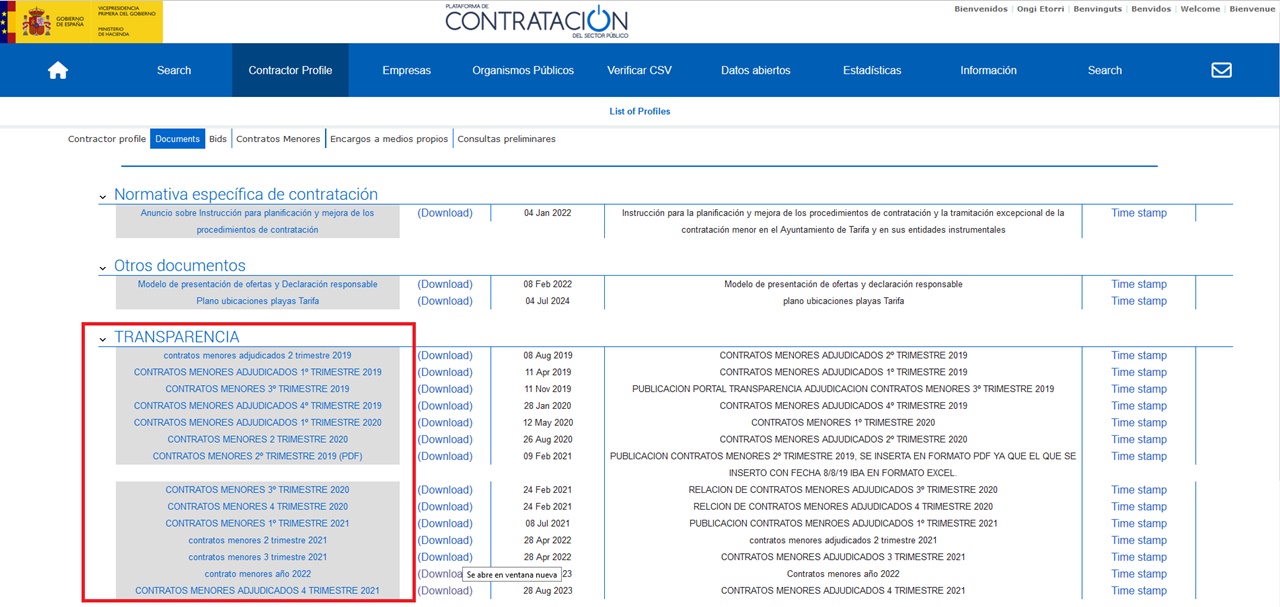The width and height of the screenshot is (1280, 607).
Task: Open contratos menores 3 trimestre 2021
Action: click(x=257, y=557)
